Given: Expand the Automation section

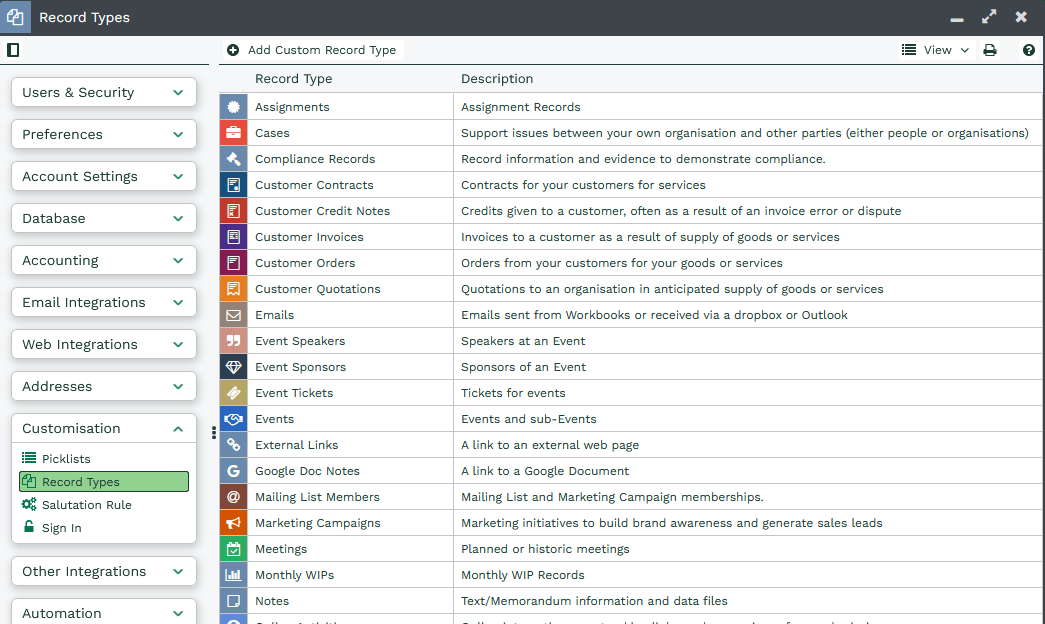Looking at the screenshot, I should [104, 613].
